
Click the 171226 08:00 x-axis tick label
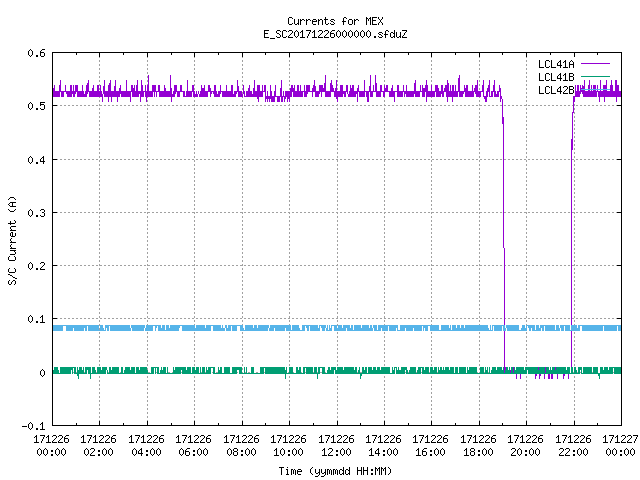[241, 446]
